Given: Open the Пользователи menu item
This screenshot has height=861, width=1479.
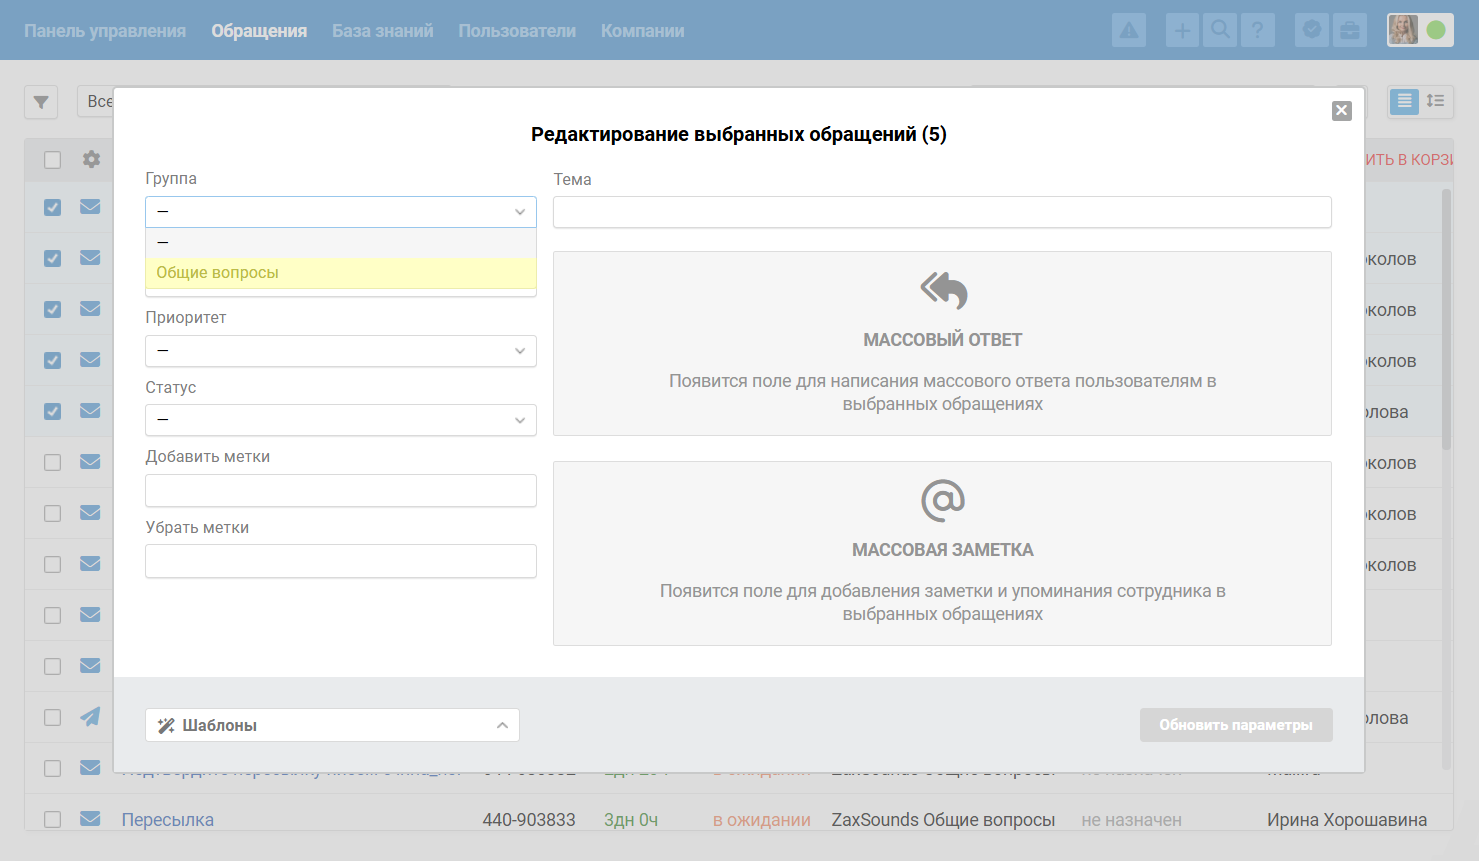Looking at the screenshot, I should [x=517, y=31].
